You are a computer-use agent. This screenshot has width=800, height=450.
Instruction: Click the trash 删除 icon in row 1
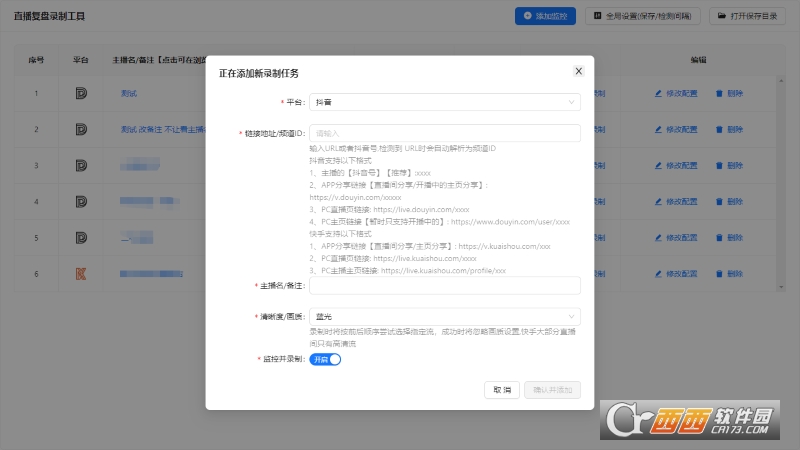tap(719, 93)
